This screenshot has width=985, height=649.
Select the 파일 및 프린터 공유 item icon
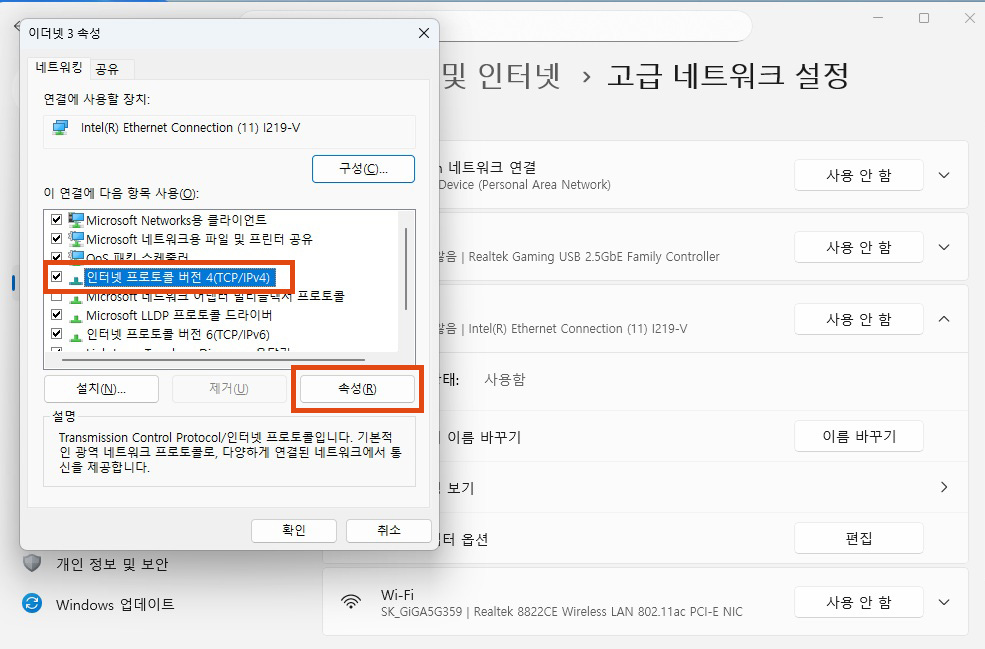point(76,239)
